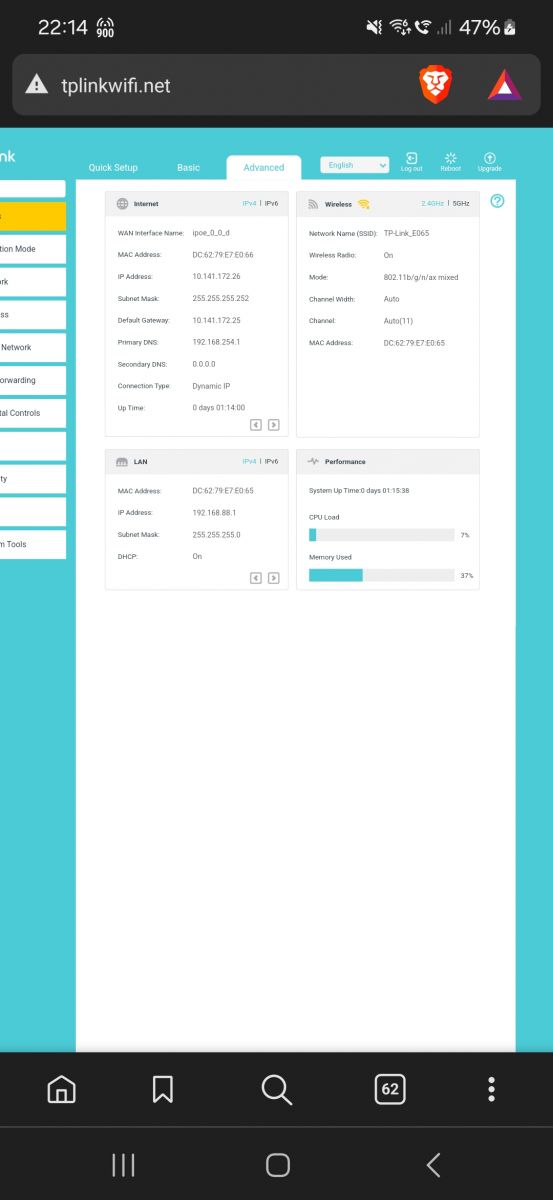Open the English language dropdown

click(355, 165)
